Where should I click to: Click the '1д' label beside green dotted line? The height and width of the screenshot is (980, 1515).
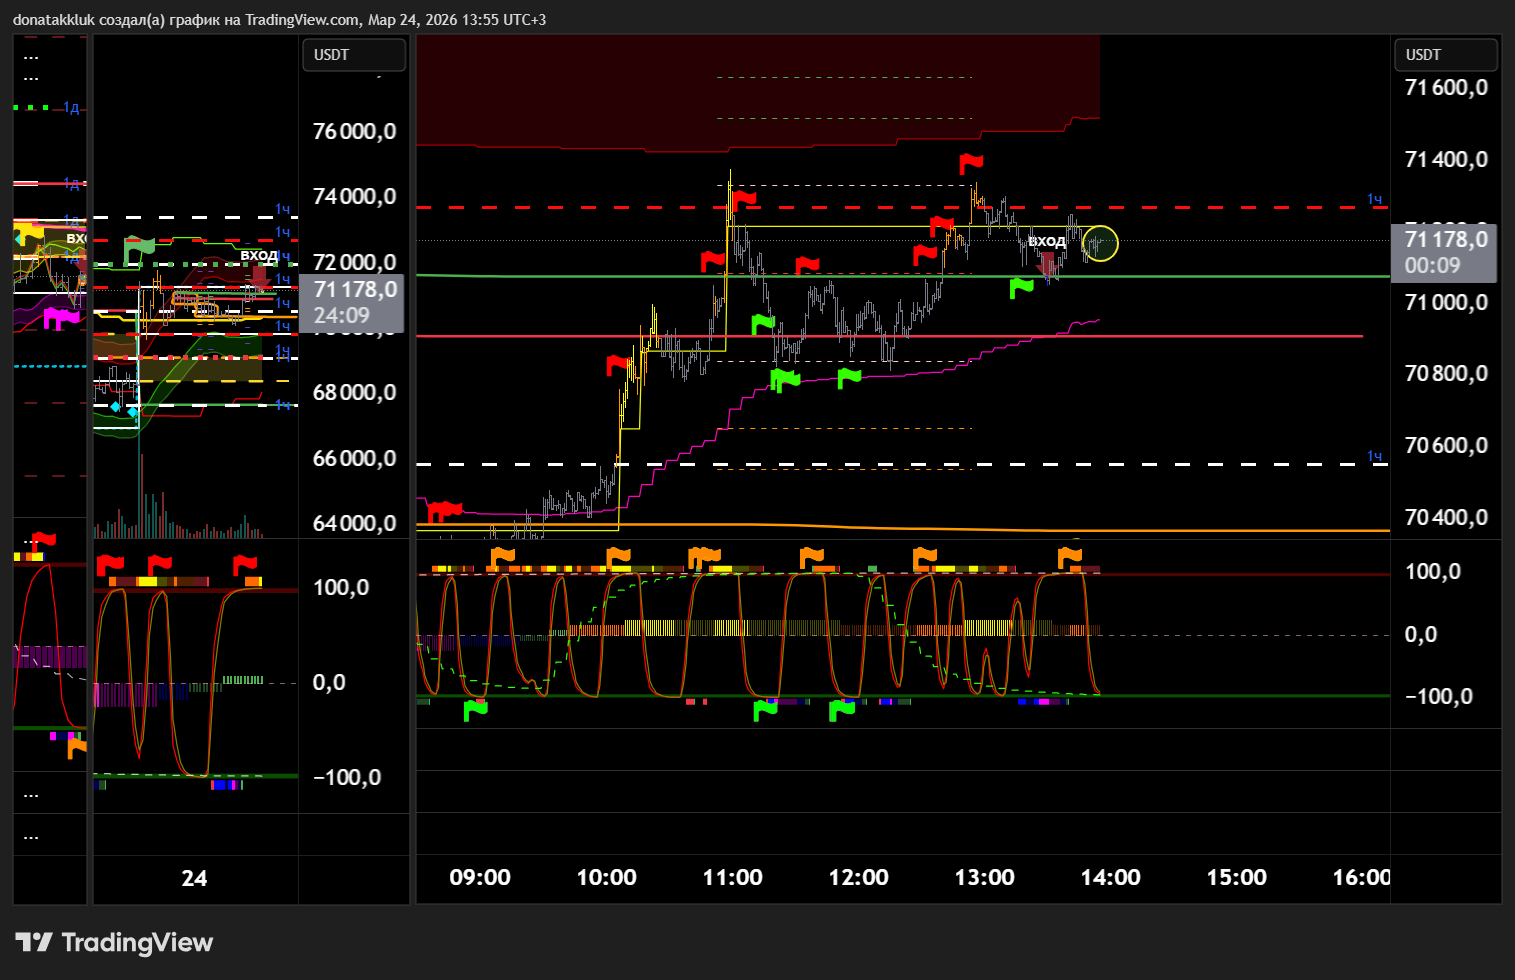(x=72, y=107)
